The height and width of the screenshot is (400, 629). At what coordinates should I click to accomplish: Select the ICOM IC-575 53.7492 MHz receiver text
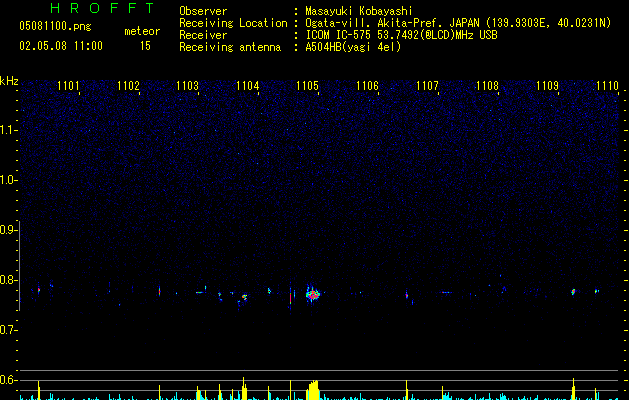[402, 35]
